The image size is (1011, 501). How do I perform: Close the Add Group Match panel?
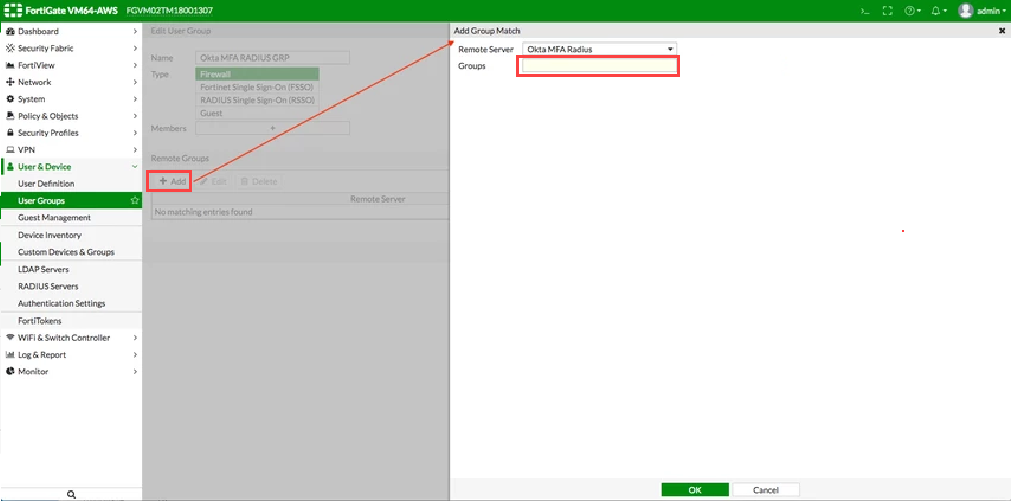(1002, 31)
